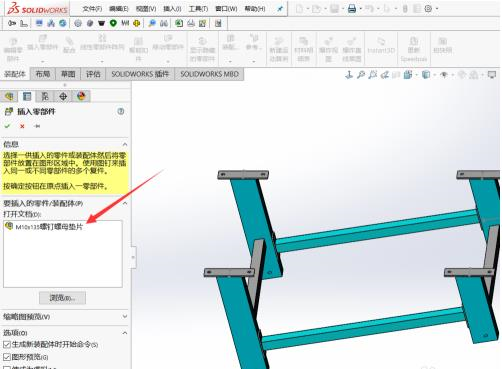Click the blue magnifier search toolbar icon
This screenshot has width=502, height=369.
tap(152, 23)
